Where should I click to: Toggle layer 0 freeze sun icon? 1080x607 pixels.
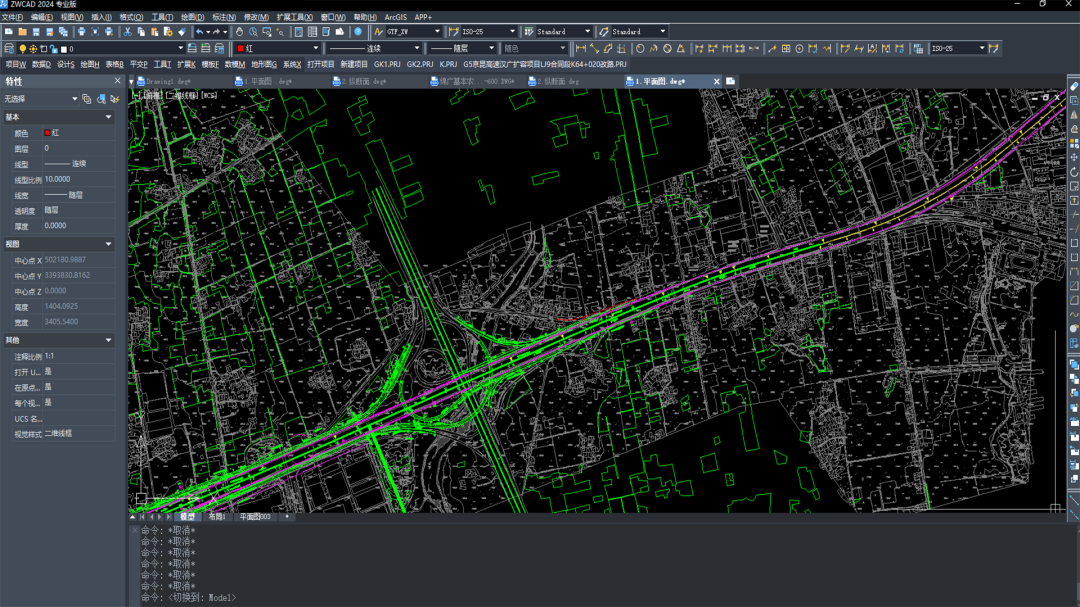click(32, 48)
